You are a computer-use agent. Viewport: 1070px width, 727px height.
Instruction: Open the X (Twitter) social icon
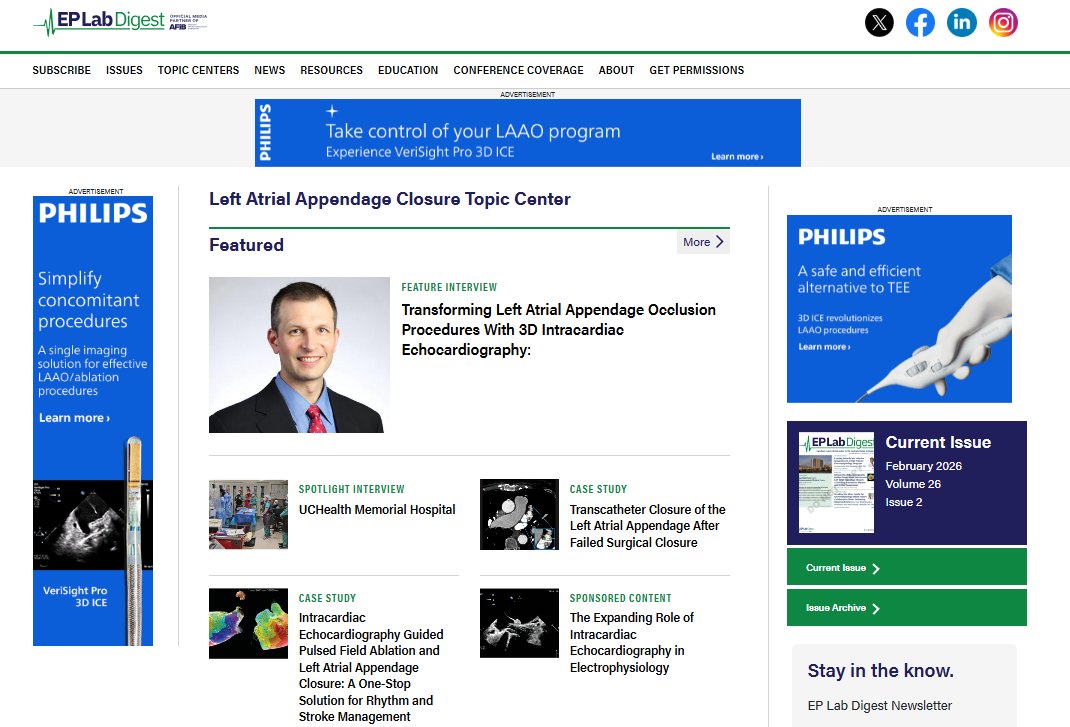[879, 23]
